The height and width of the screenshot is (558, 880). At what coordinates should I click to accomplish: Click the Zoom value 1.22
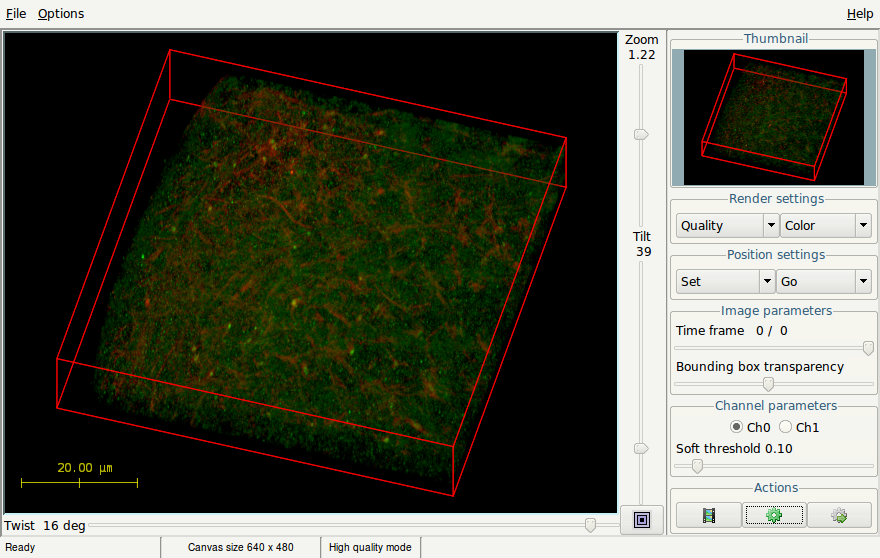(641, 54)
